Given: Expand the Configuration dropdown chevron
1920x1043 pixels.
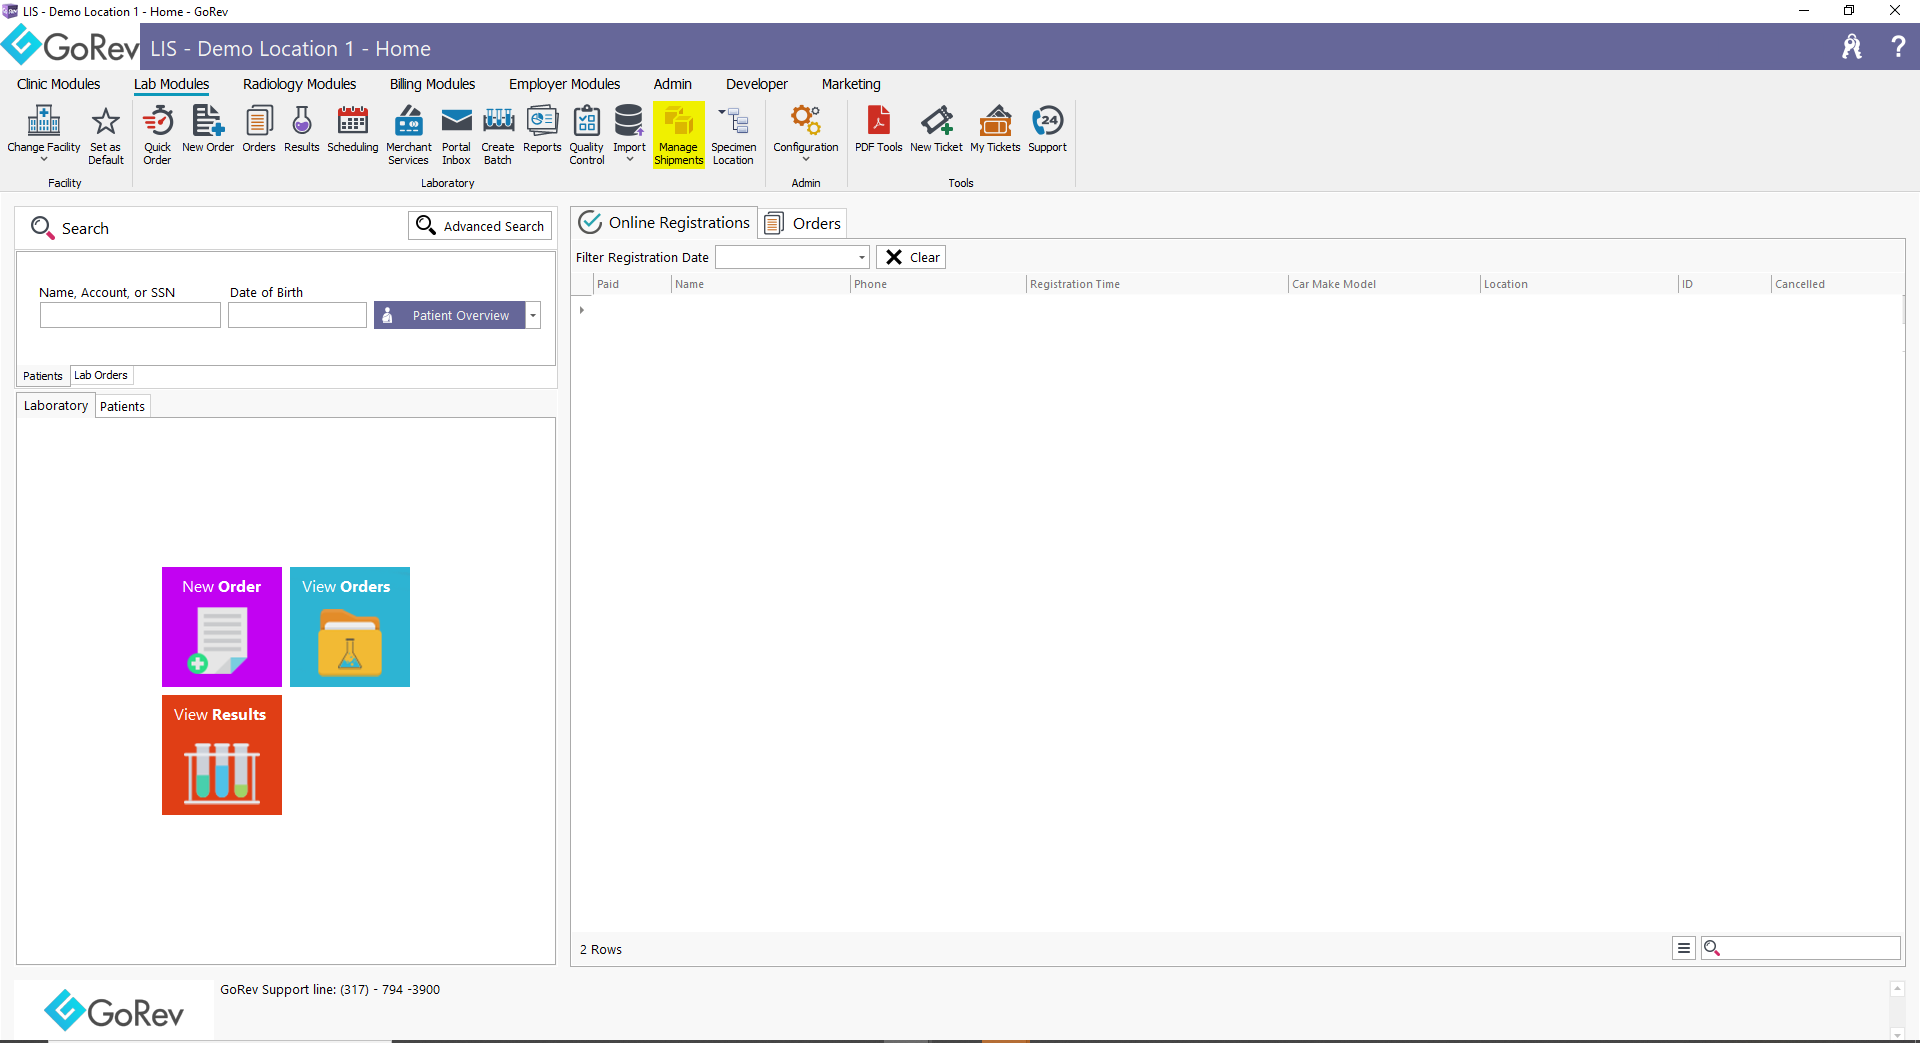Looking at the screenshot, I should [806, 159].
